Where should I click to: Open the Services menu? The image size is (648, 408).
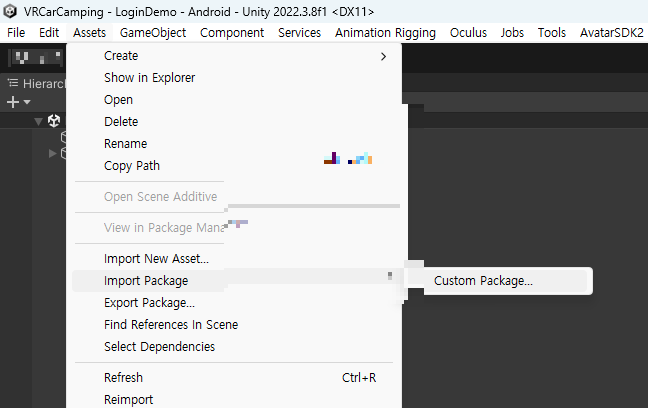click(299, 33)
